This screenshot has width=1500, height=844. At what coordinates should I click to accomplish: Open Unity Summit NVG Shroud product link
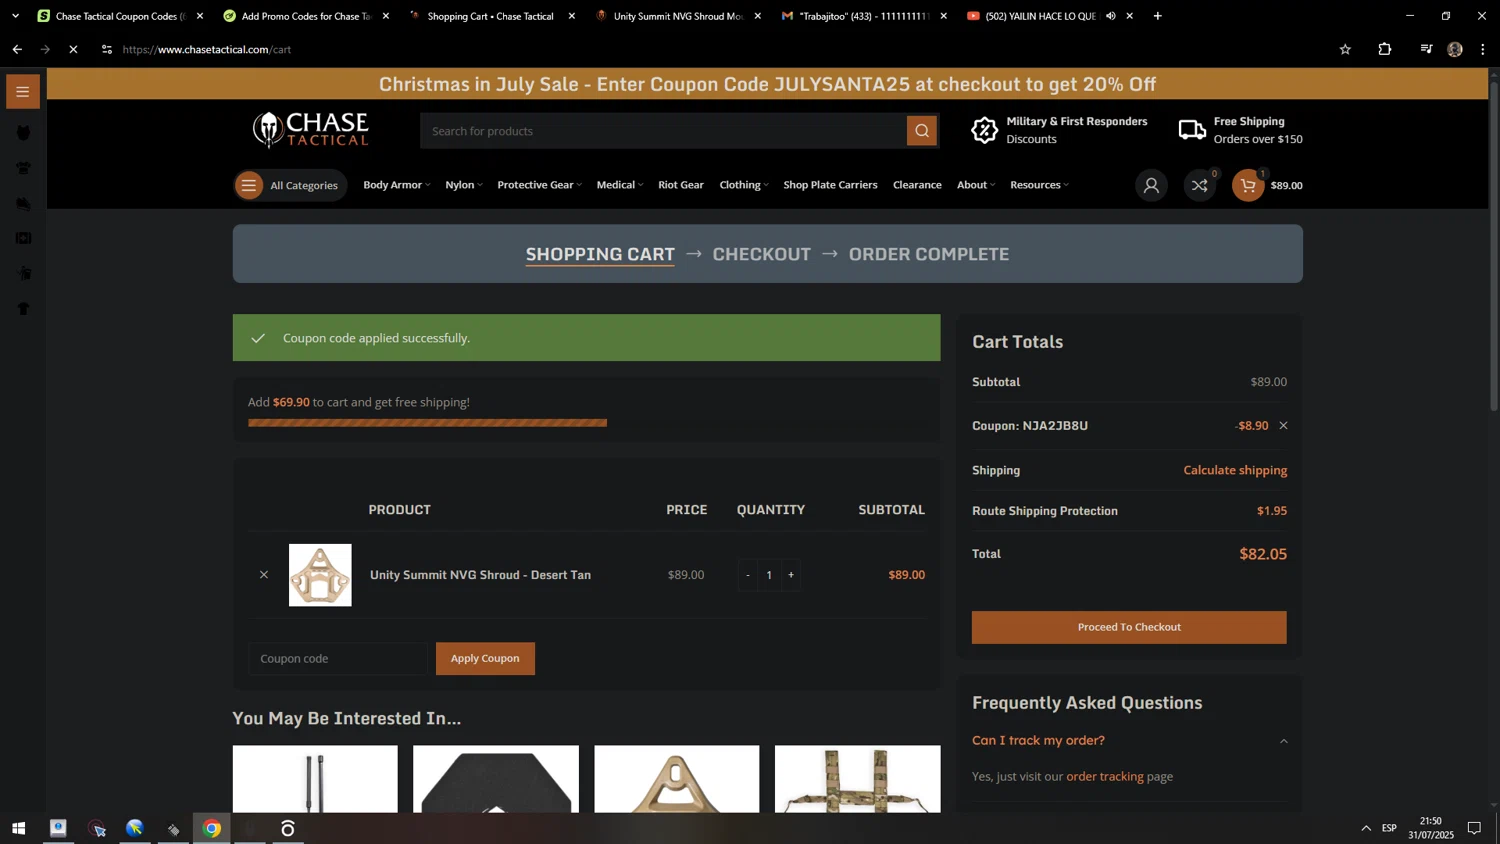click(x=480, y=575)
